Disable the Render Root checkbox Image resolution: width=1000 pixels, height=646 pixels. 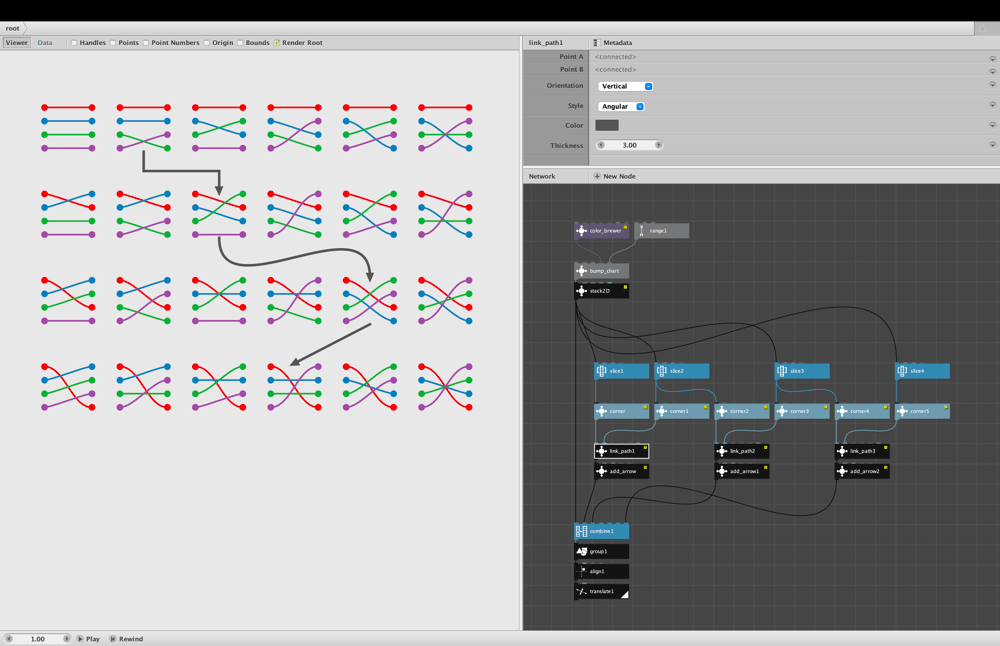[277, 43]
